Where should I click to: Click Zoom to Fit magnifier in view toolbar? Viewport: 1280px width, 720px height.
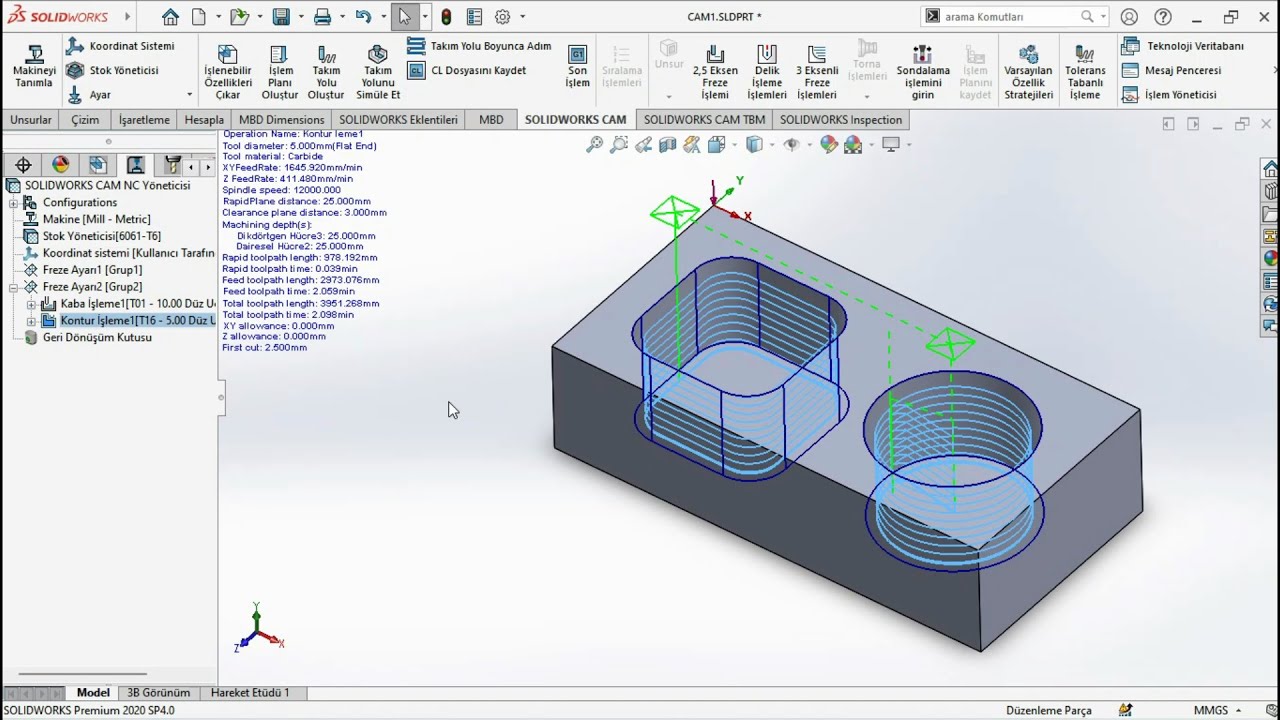tap(594, 145)
